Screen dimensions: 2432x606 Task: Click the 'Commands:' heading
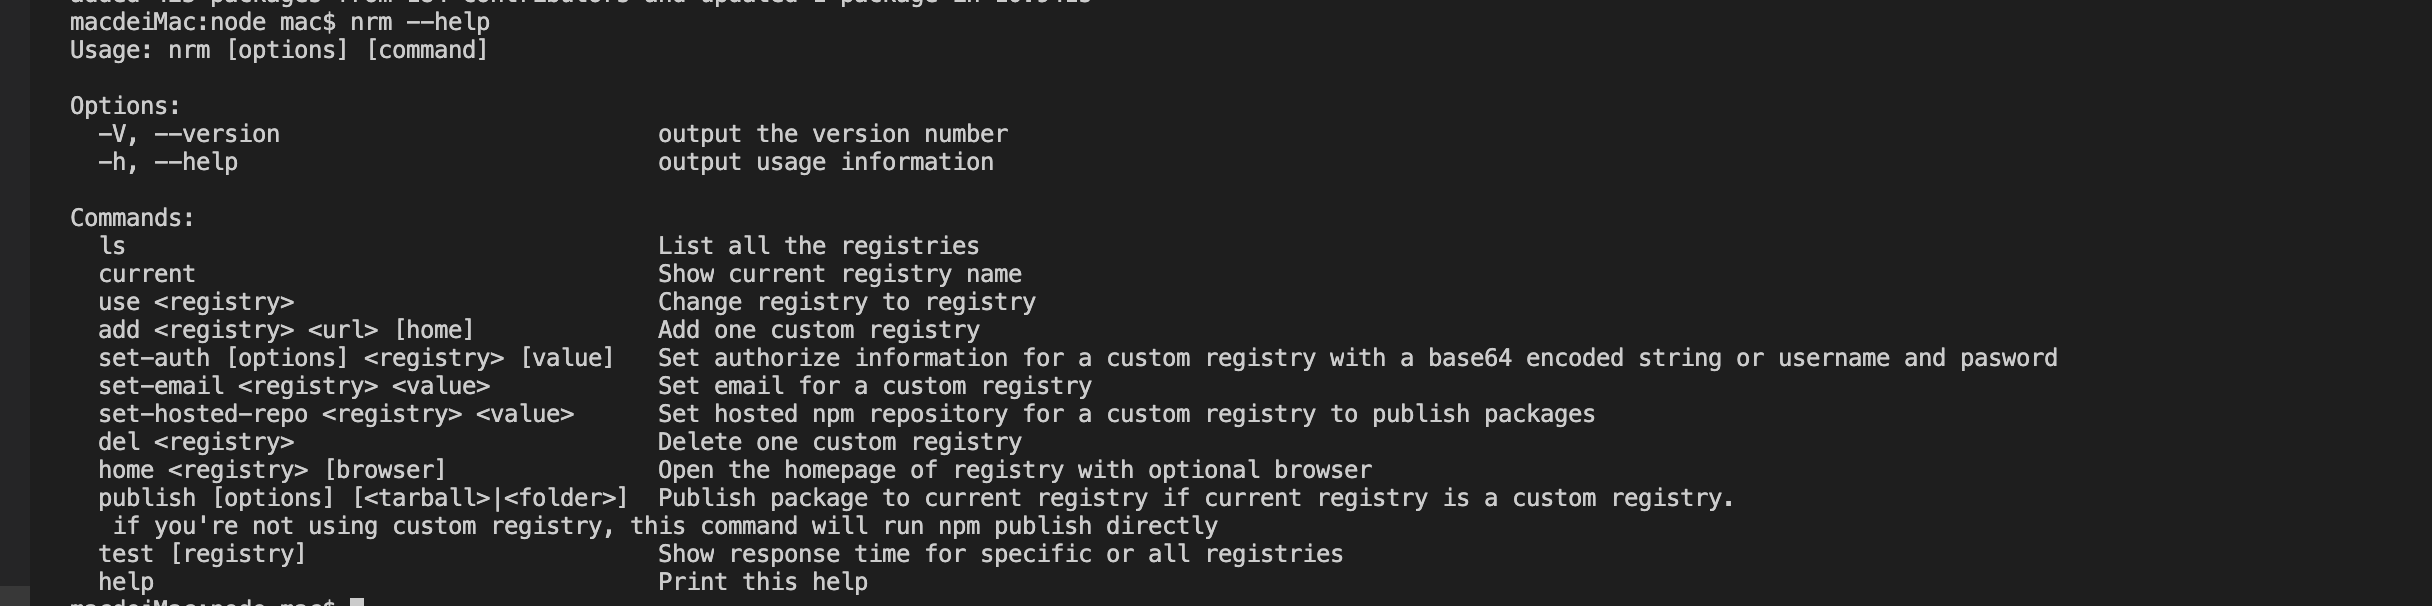(x=132, y=218)
